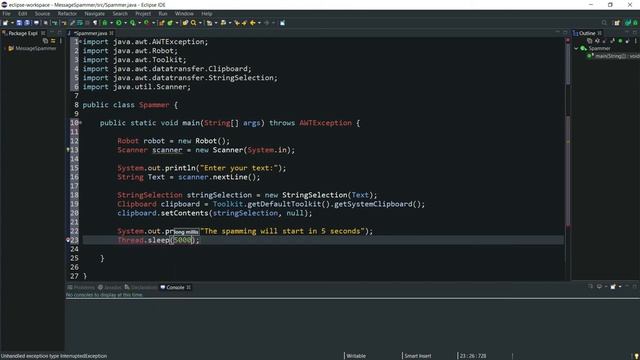Click the Open Type toolbar icon
640x360 pixels.
(x=185, y=23)
